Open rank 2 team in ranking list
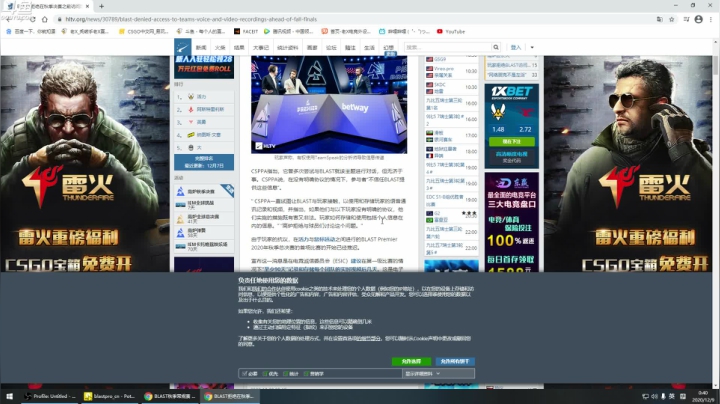 [x=204, y=109]
